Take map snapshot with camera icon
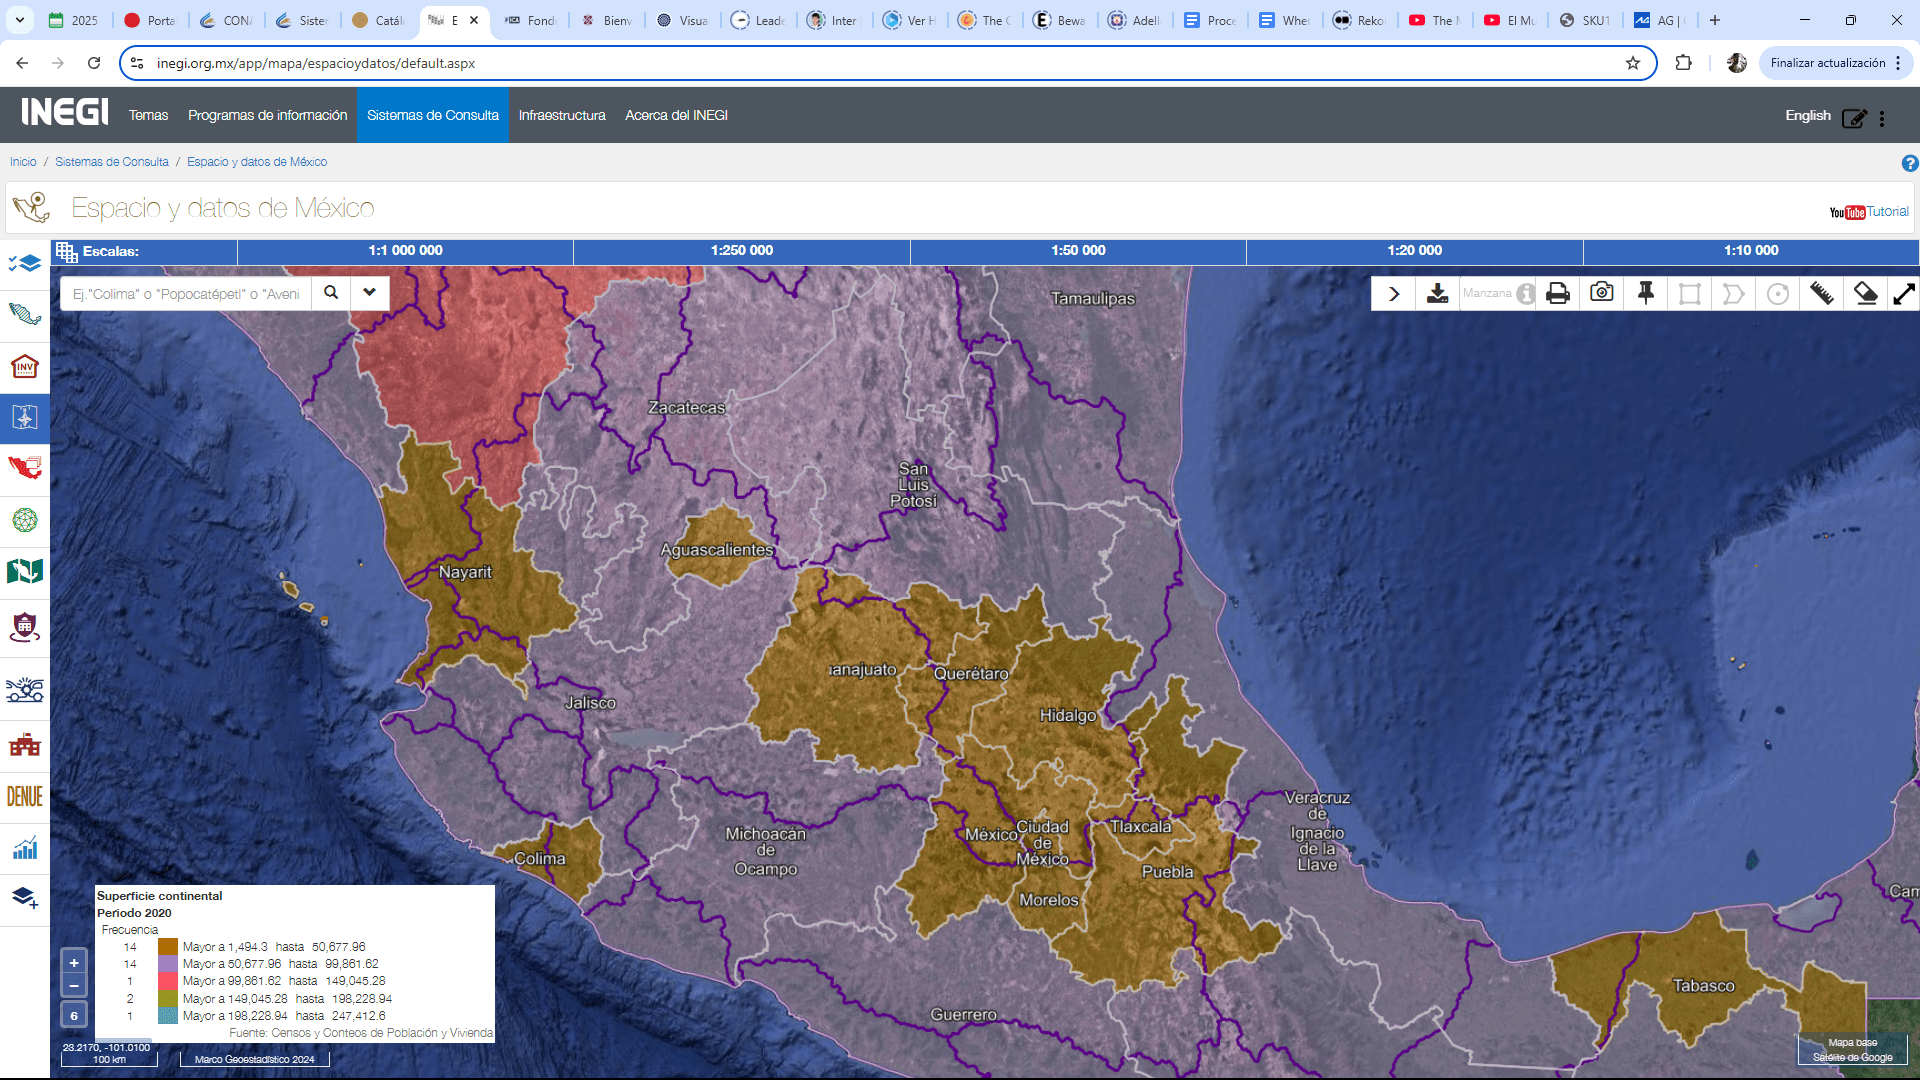Screen dimensions: 1920x1080 [x=1601, y=293]
